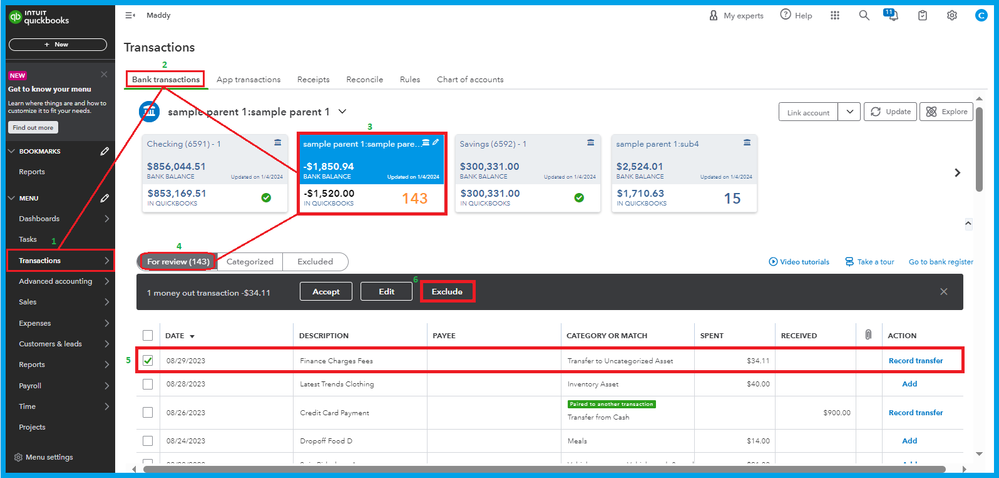Dismiss the Get to know your menu card
999x478 pixels.
[105, 75]
